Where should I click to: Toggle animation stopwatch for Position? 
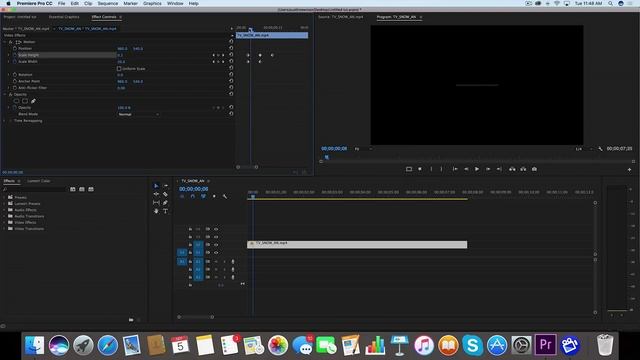click(15, 48)
